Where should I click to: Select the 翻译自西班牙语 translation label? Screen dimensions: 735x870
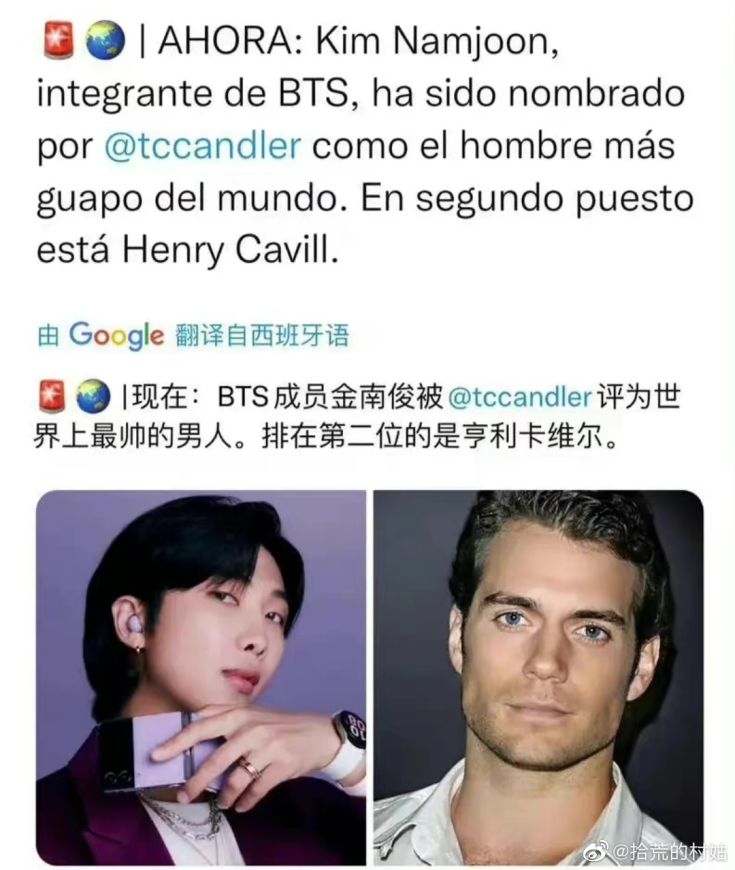point(262,336)
